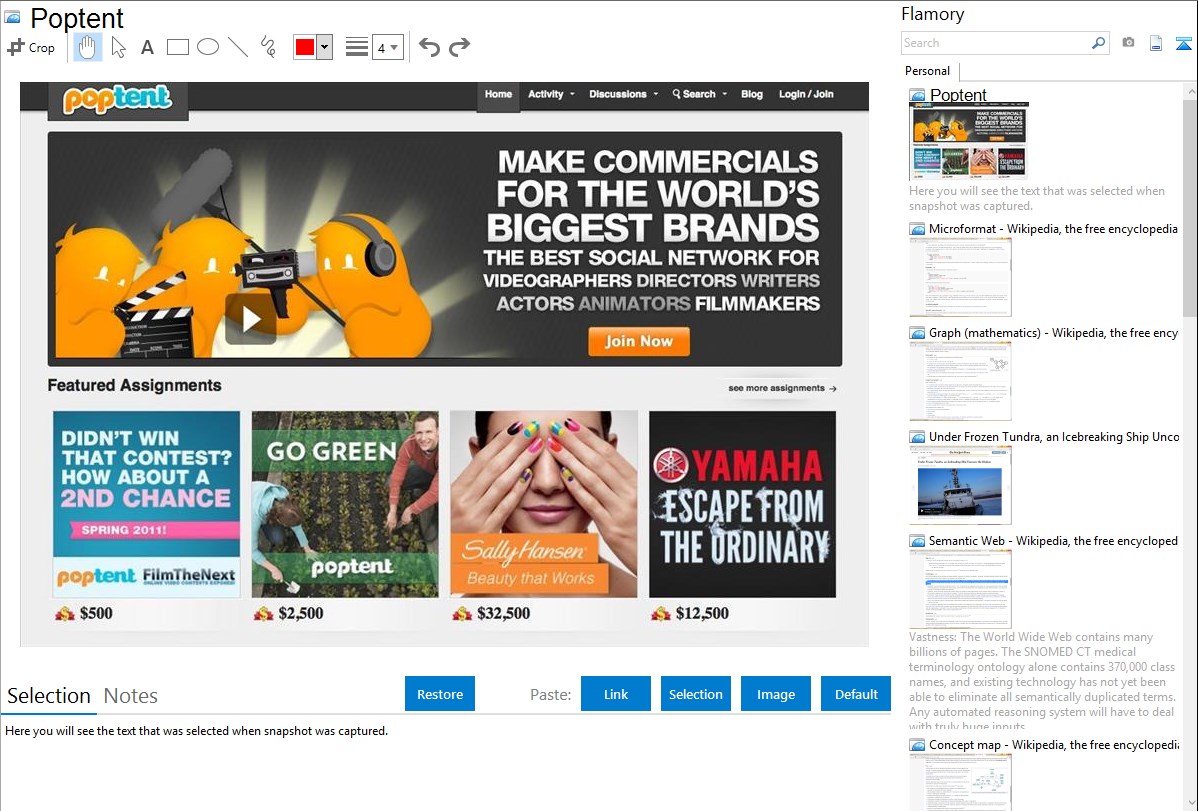Open the color picker dropdown arrow

click(x=324, y=47)
